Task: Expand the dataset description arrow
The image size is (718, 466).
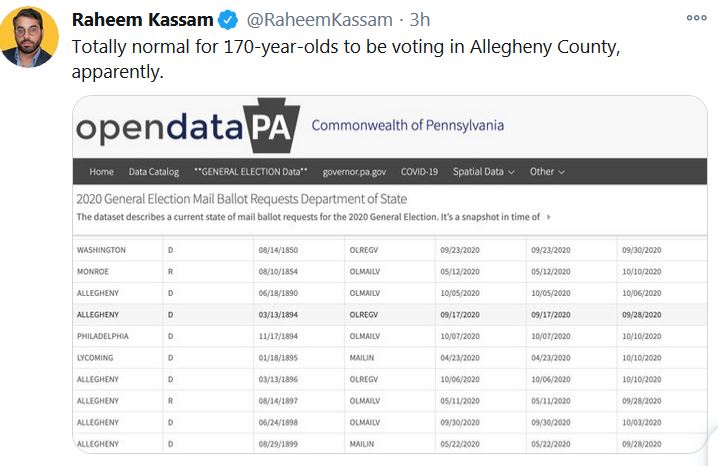Action: point(549,216)
